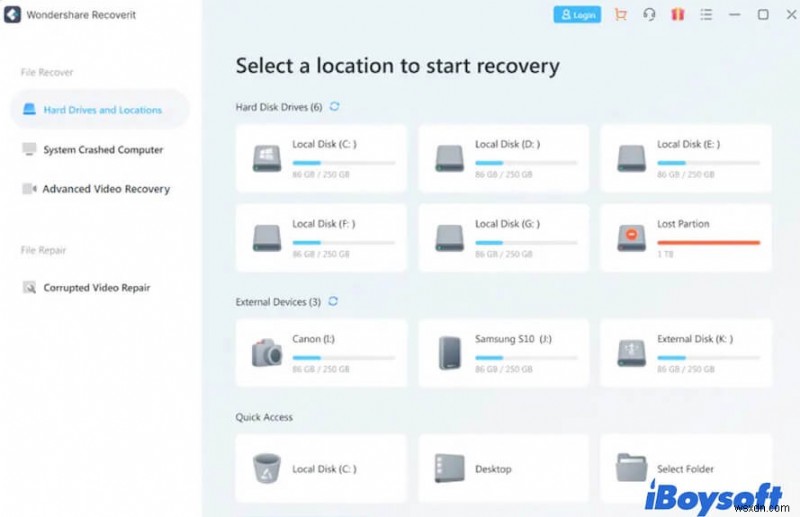Click the Select Folder icon

pos(632,467)
